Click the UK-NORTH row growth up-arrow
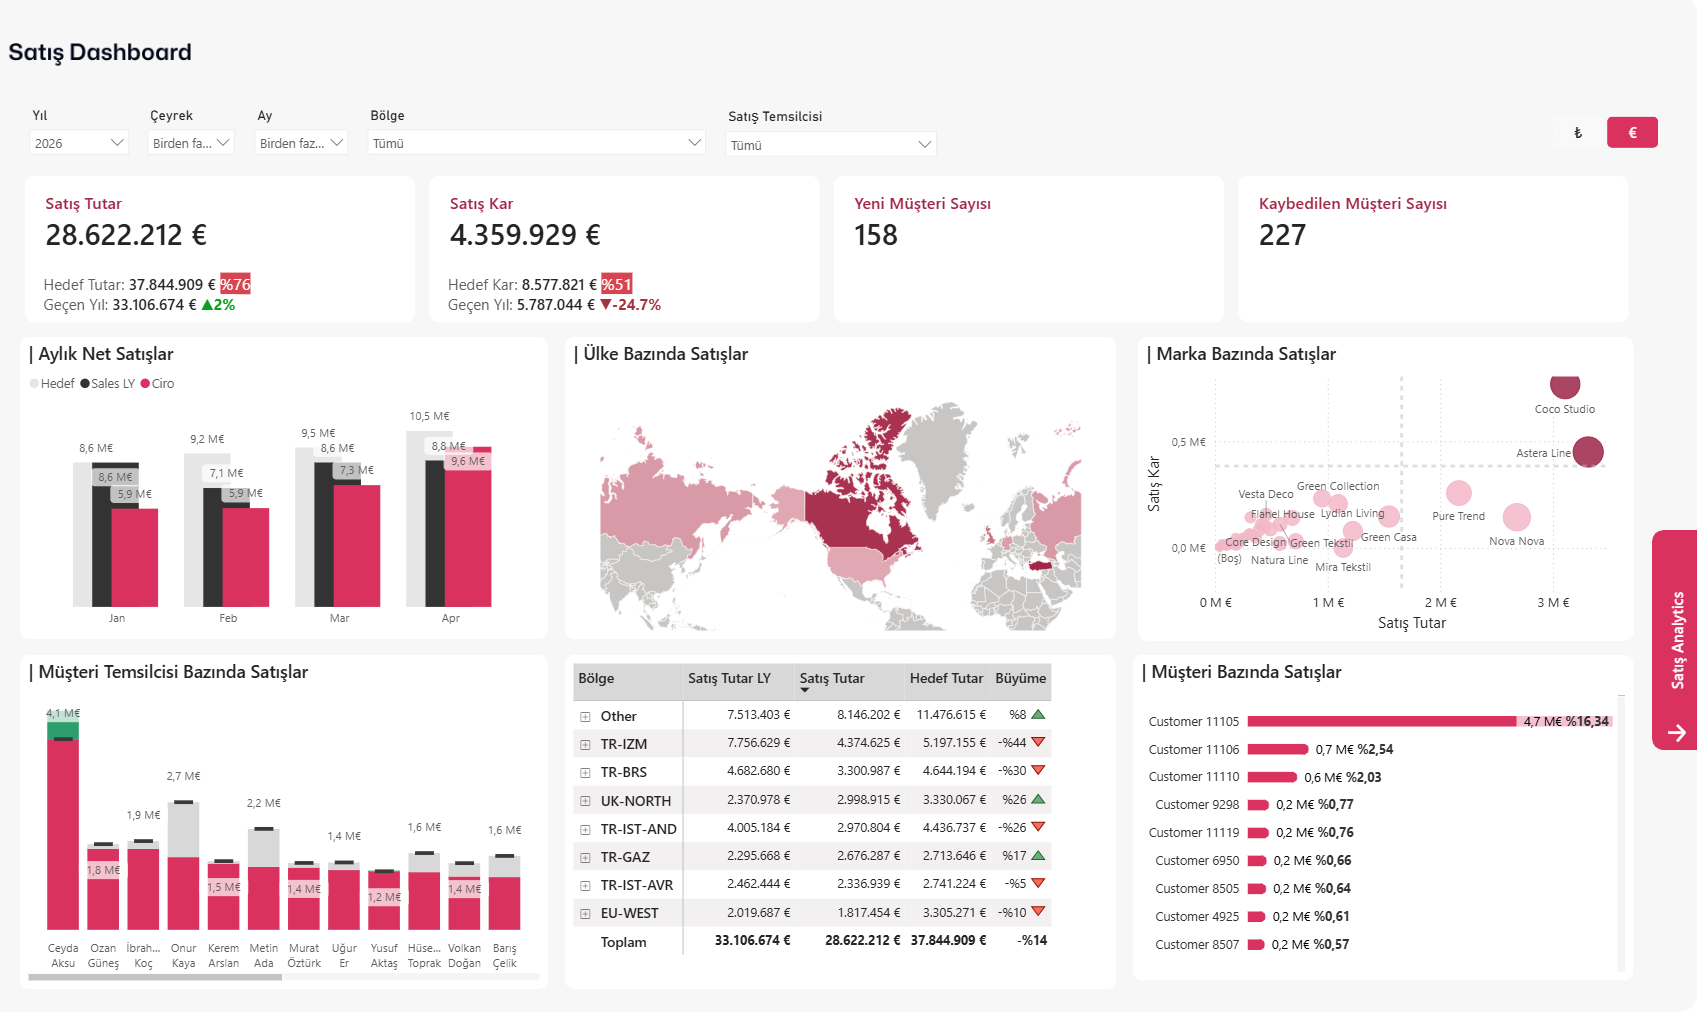The height and width of the screenshot is (1012, 1697). pos(1038,799)
